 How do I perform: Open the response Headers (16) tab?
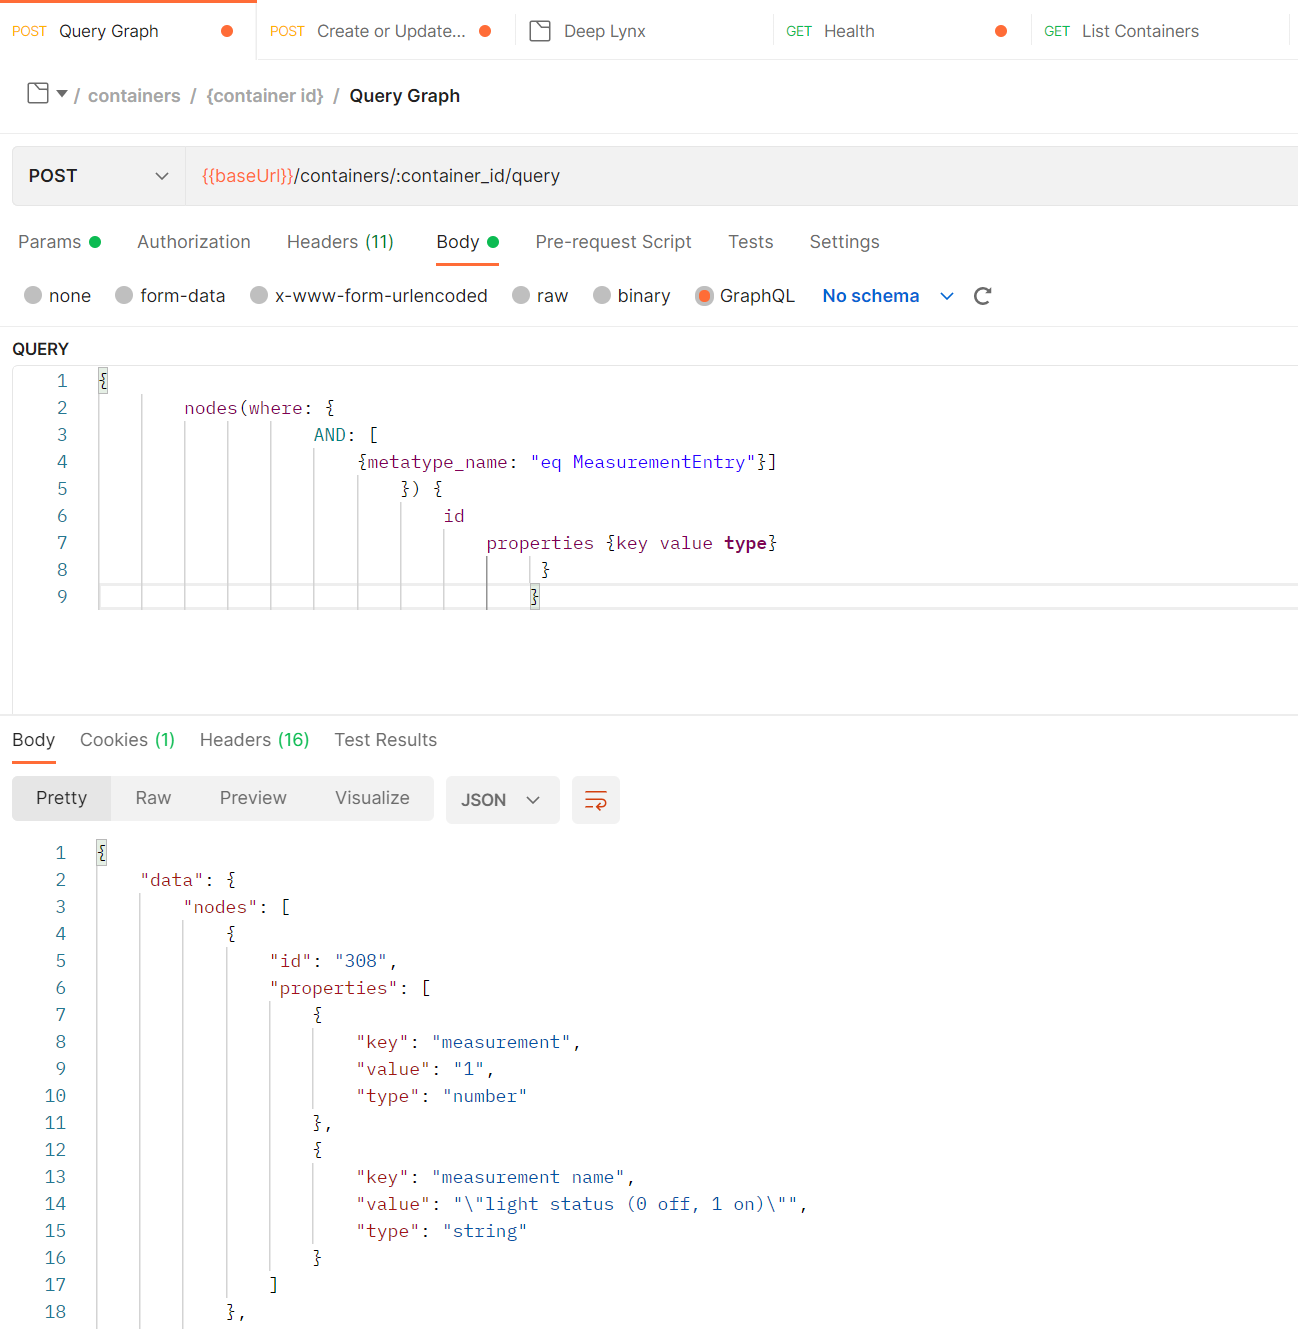[254, 740]
